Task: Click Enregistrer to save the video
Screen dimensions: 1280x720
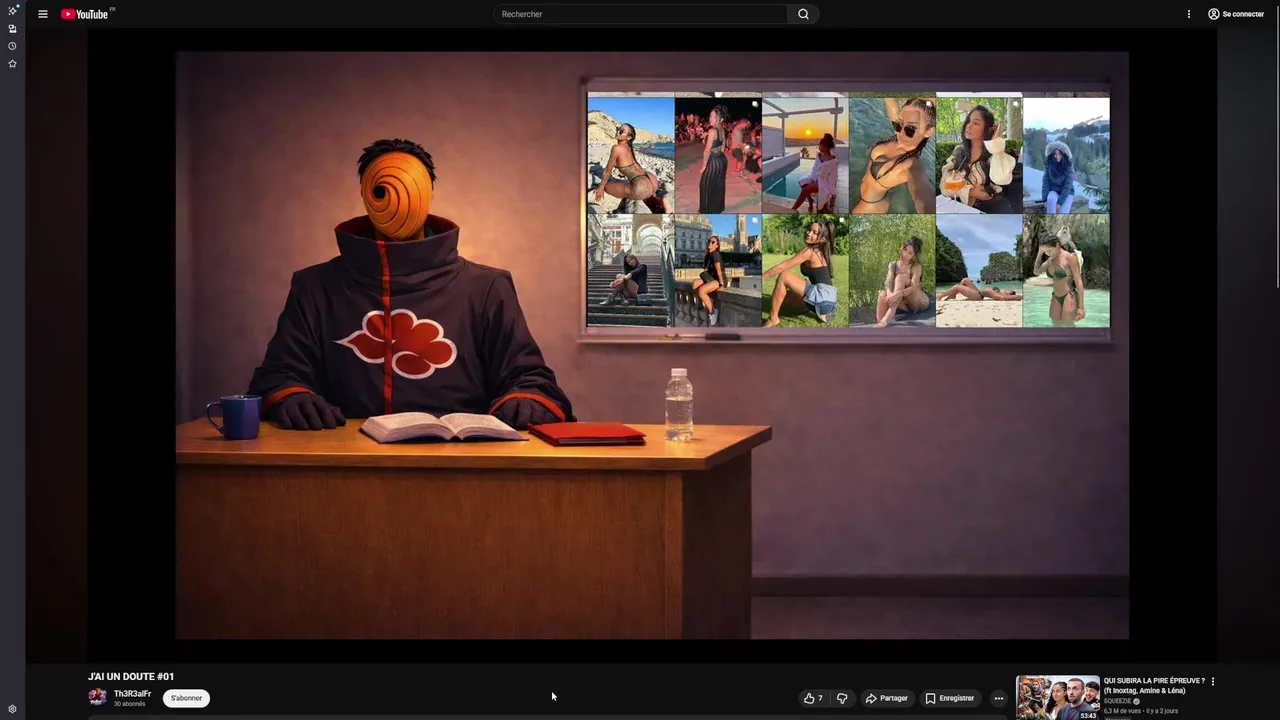Action: (x=949, y=698)
